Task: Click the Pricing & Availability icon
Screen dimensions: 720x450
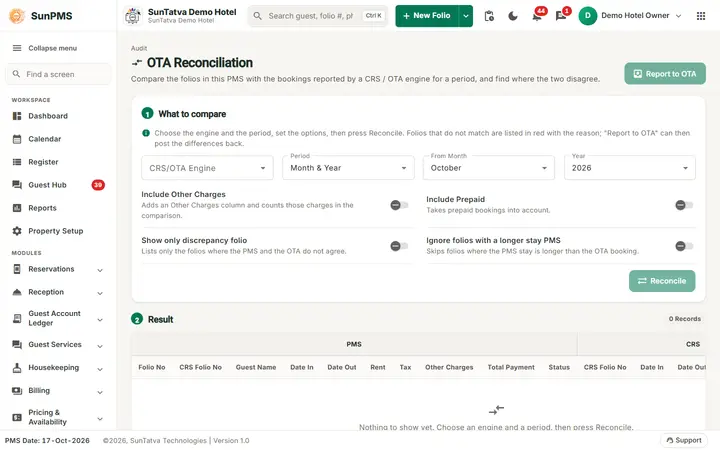Action: click(17, 417)
